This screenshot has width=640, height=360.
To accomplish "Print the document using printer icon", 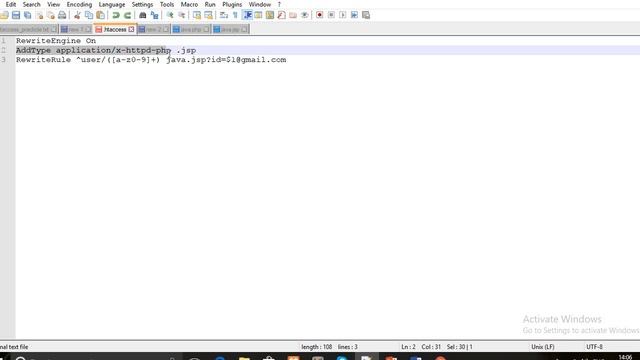I will click(x=62, y=15).
